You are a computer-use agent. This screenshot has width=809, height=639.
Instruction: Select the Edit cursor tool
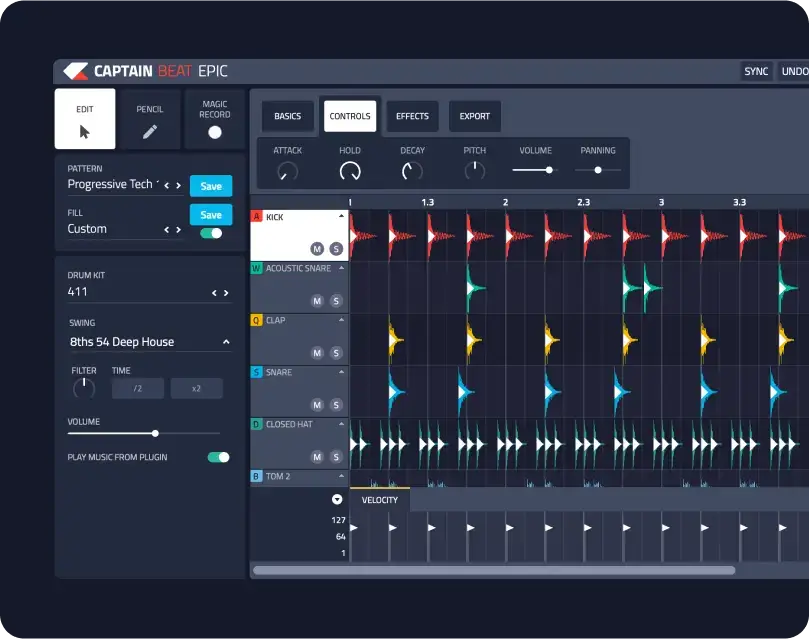(85, 119)
